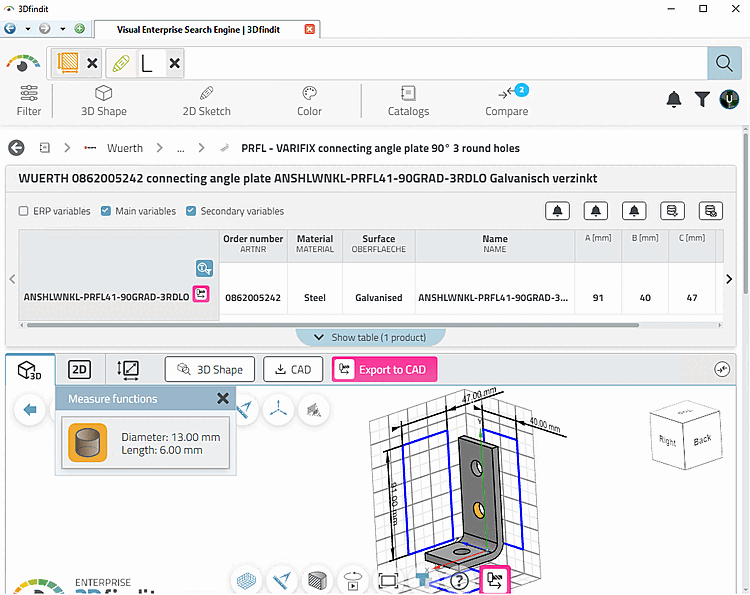Expand Show table (1 product)
This screenshot has width=750, height=595.
370,337
